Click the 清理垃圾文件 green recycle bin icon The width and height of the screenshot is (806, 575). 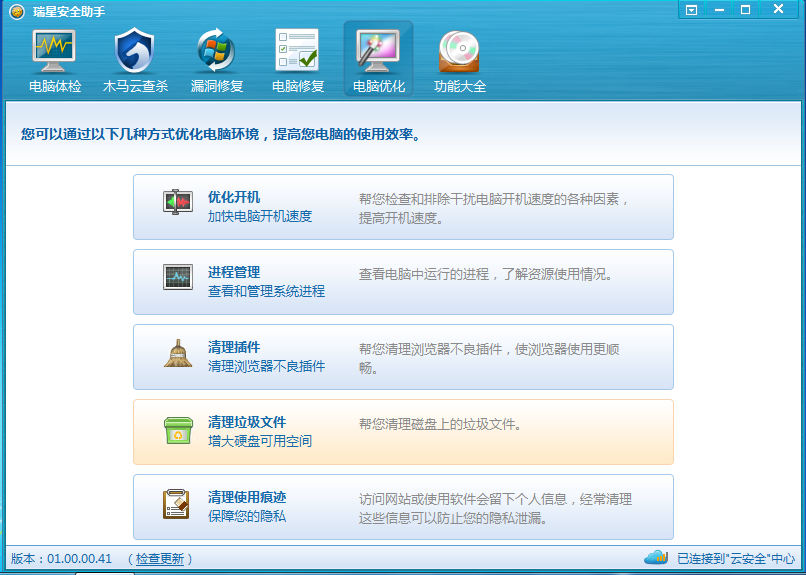point(178,431)
